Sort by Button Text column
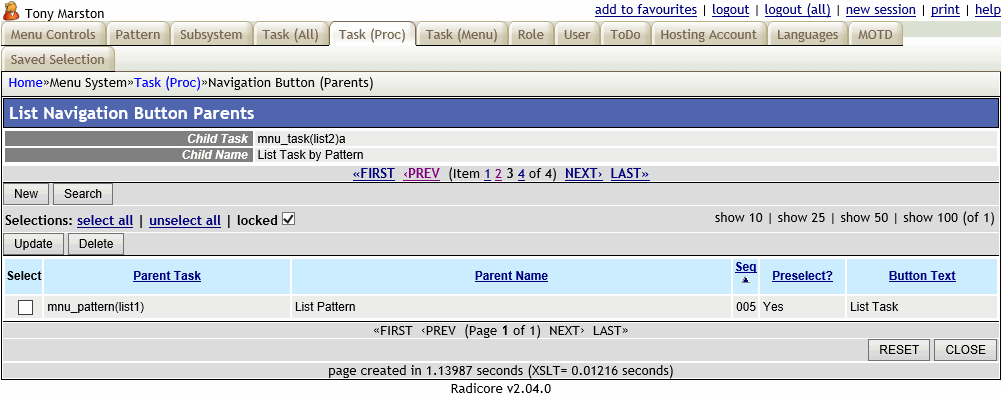1002x395 pixels. pyautogui.click(x=922, y=276)
